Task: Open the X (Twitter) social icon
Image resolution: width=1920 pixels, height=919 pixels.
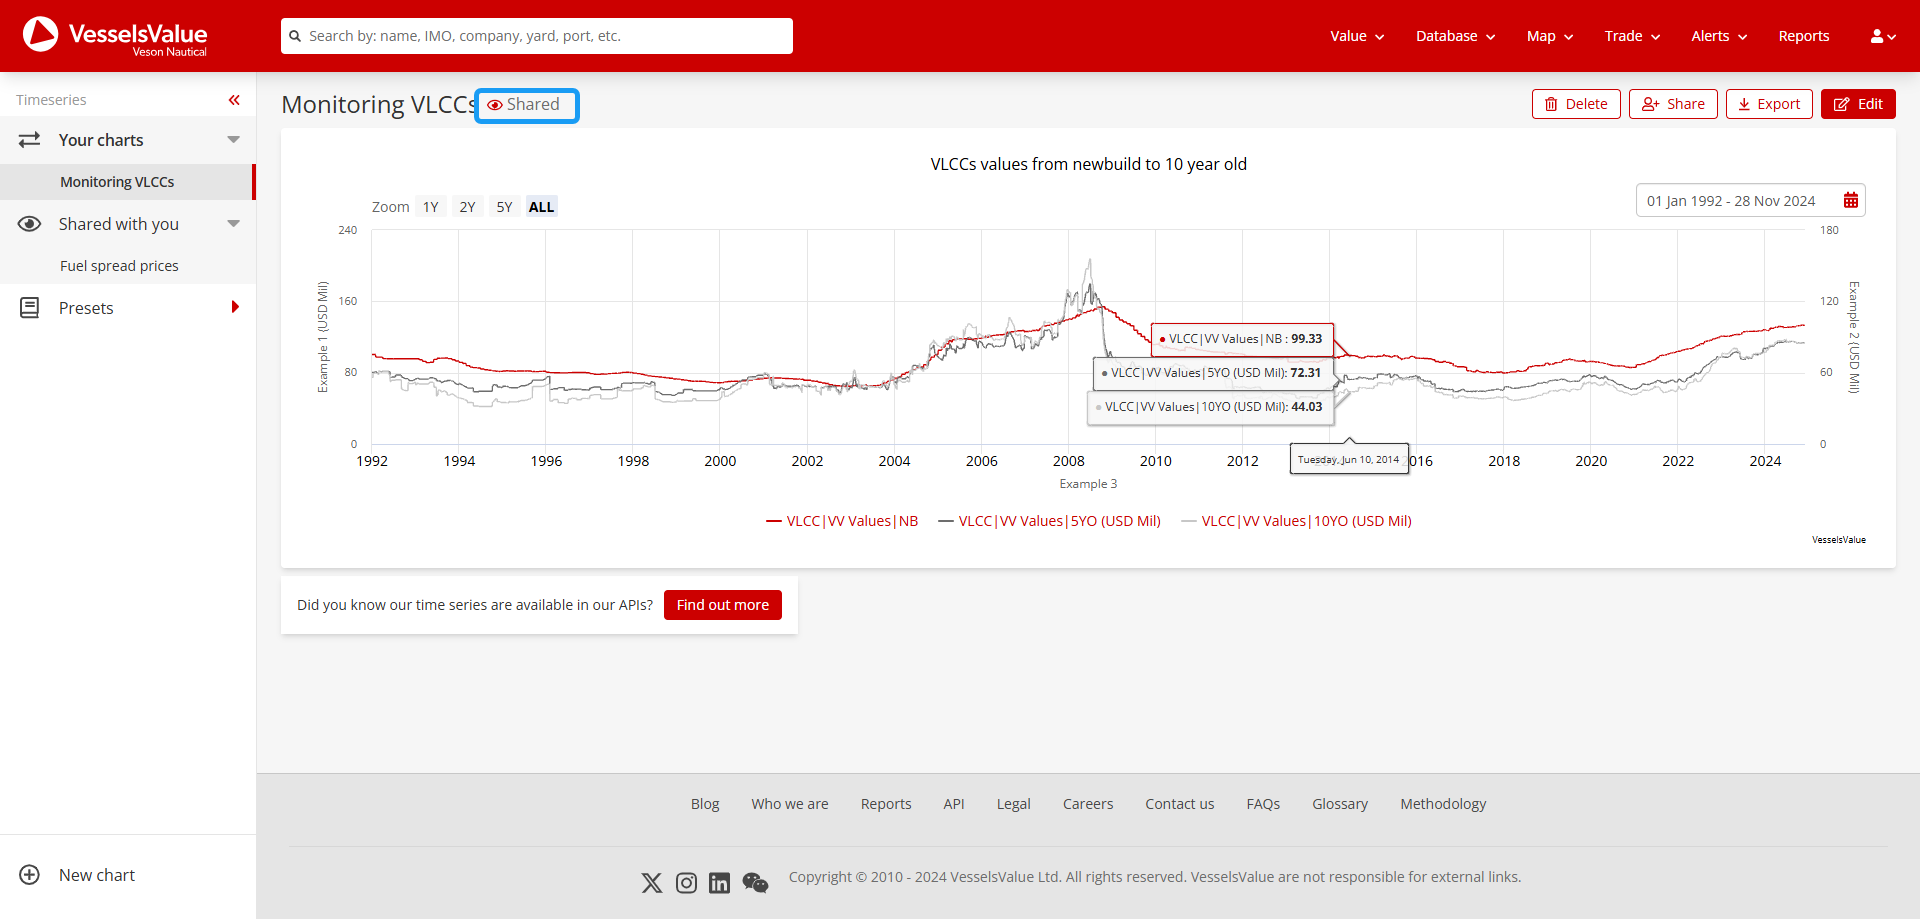Action: tap(652, 882)
